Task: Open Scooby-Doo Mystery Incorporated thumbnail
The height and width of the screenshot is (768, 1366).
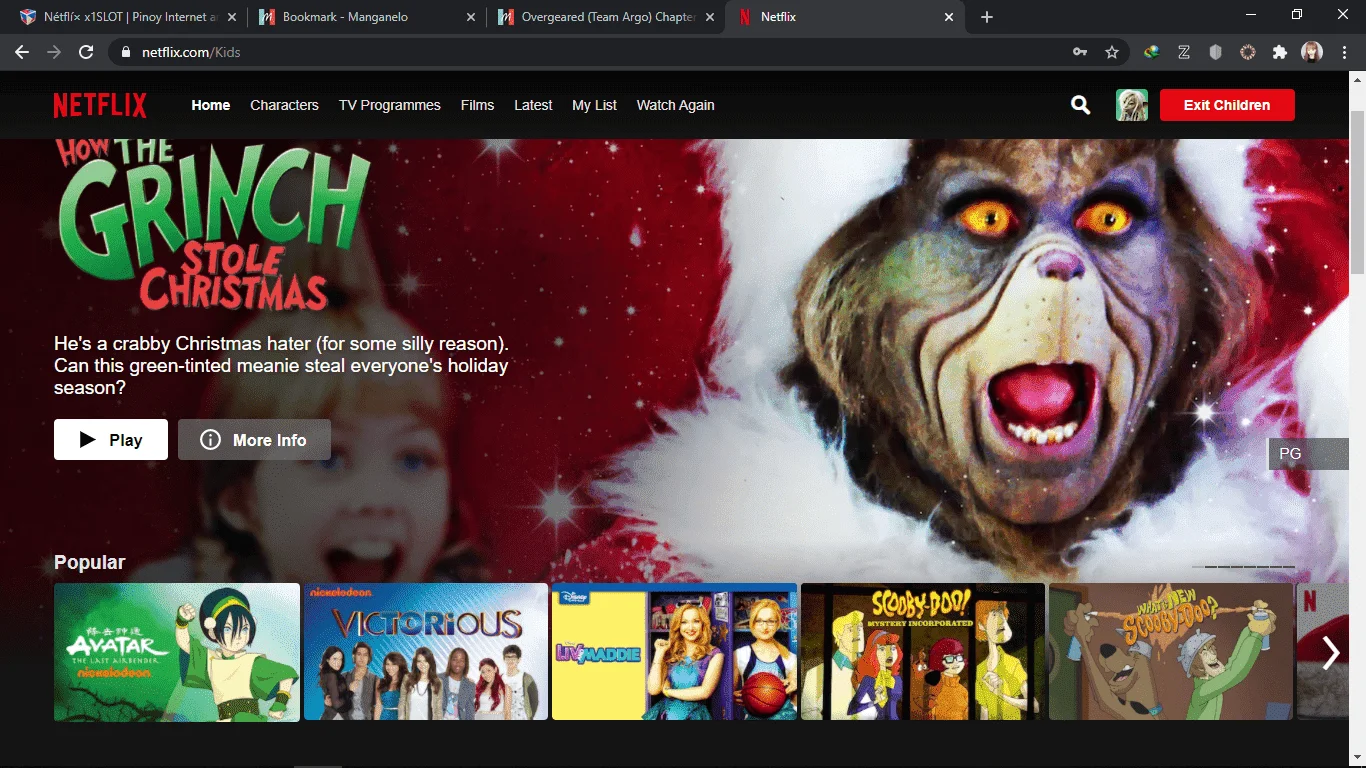Action: [x=923, y=652]
